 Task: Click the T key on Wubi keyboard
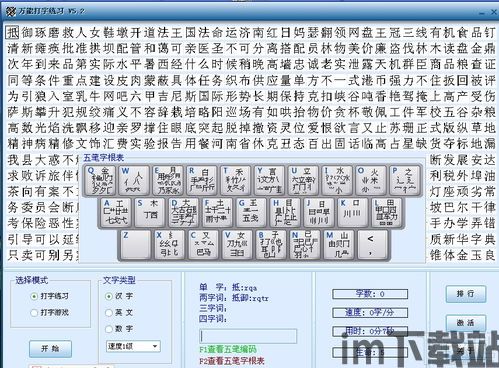(x=236, y=180)
